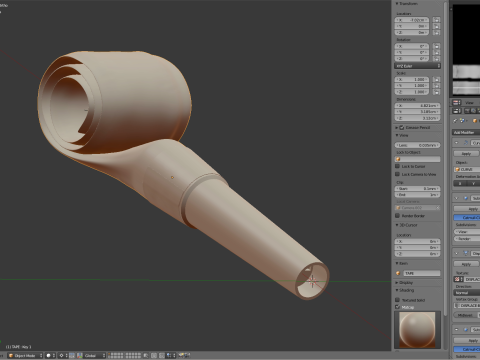Toggle the Scale Z lock icon
The image size is (480, 360).
[436, 92]
